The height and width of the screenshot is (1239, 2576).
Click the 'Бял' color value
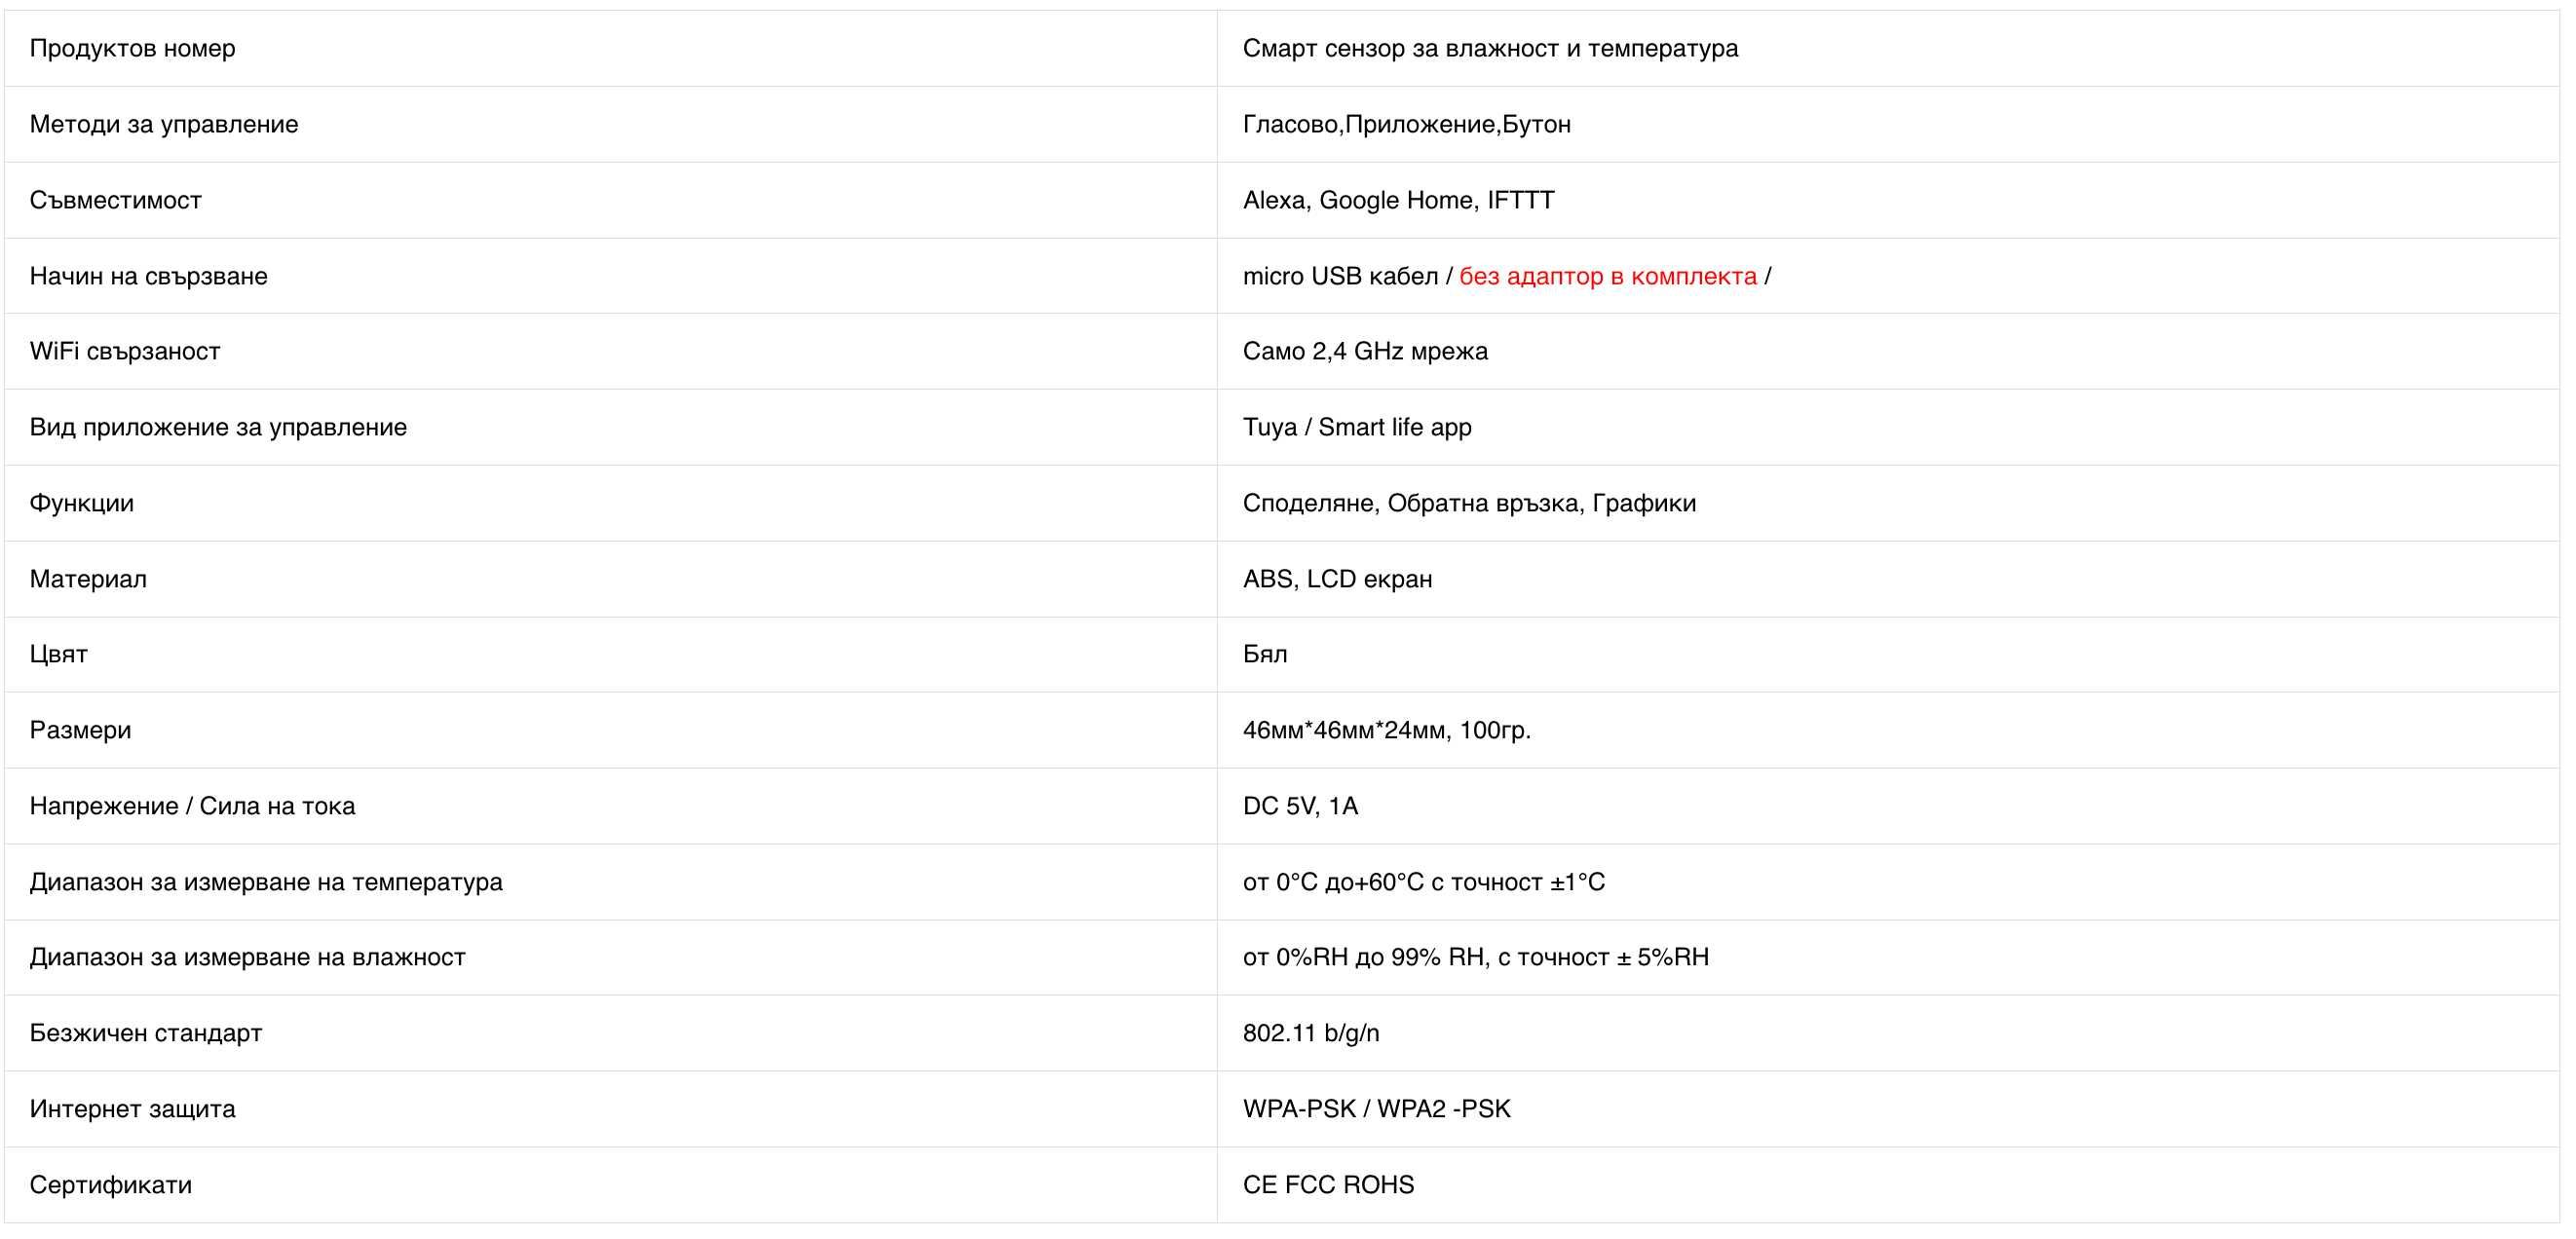click(1265, 654)
